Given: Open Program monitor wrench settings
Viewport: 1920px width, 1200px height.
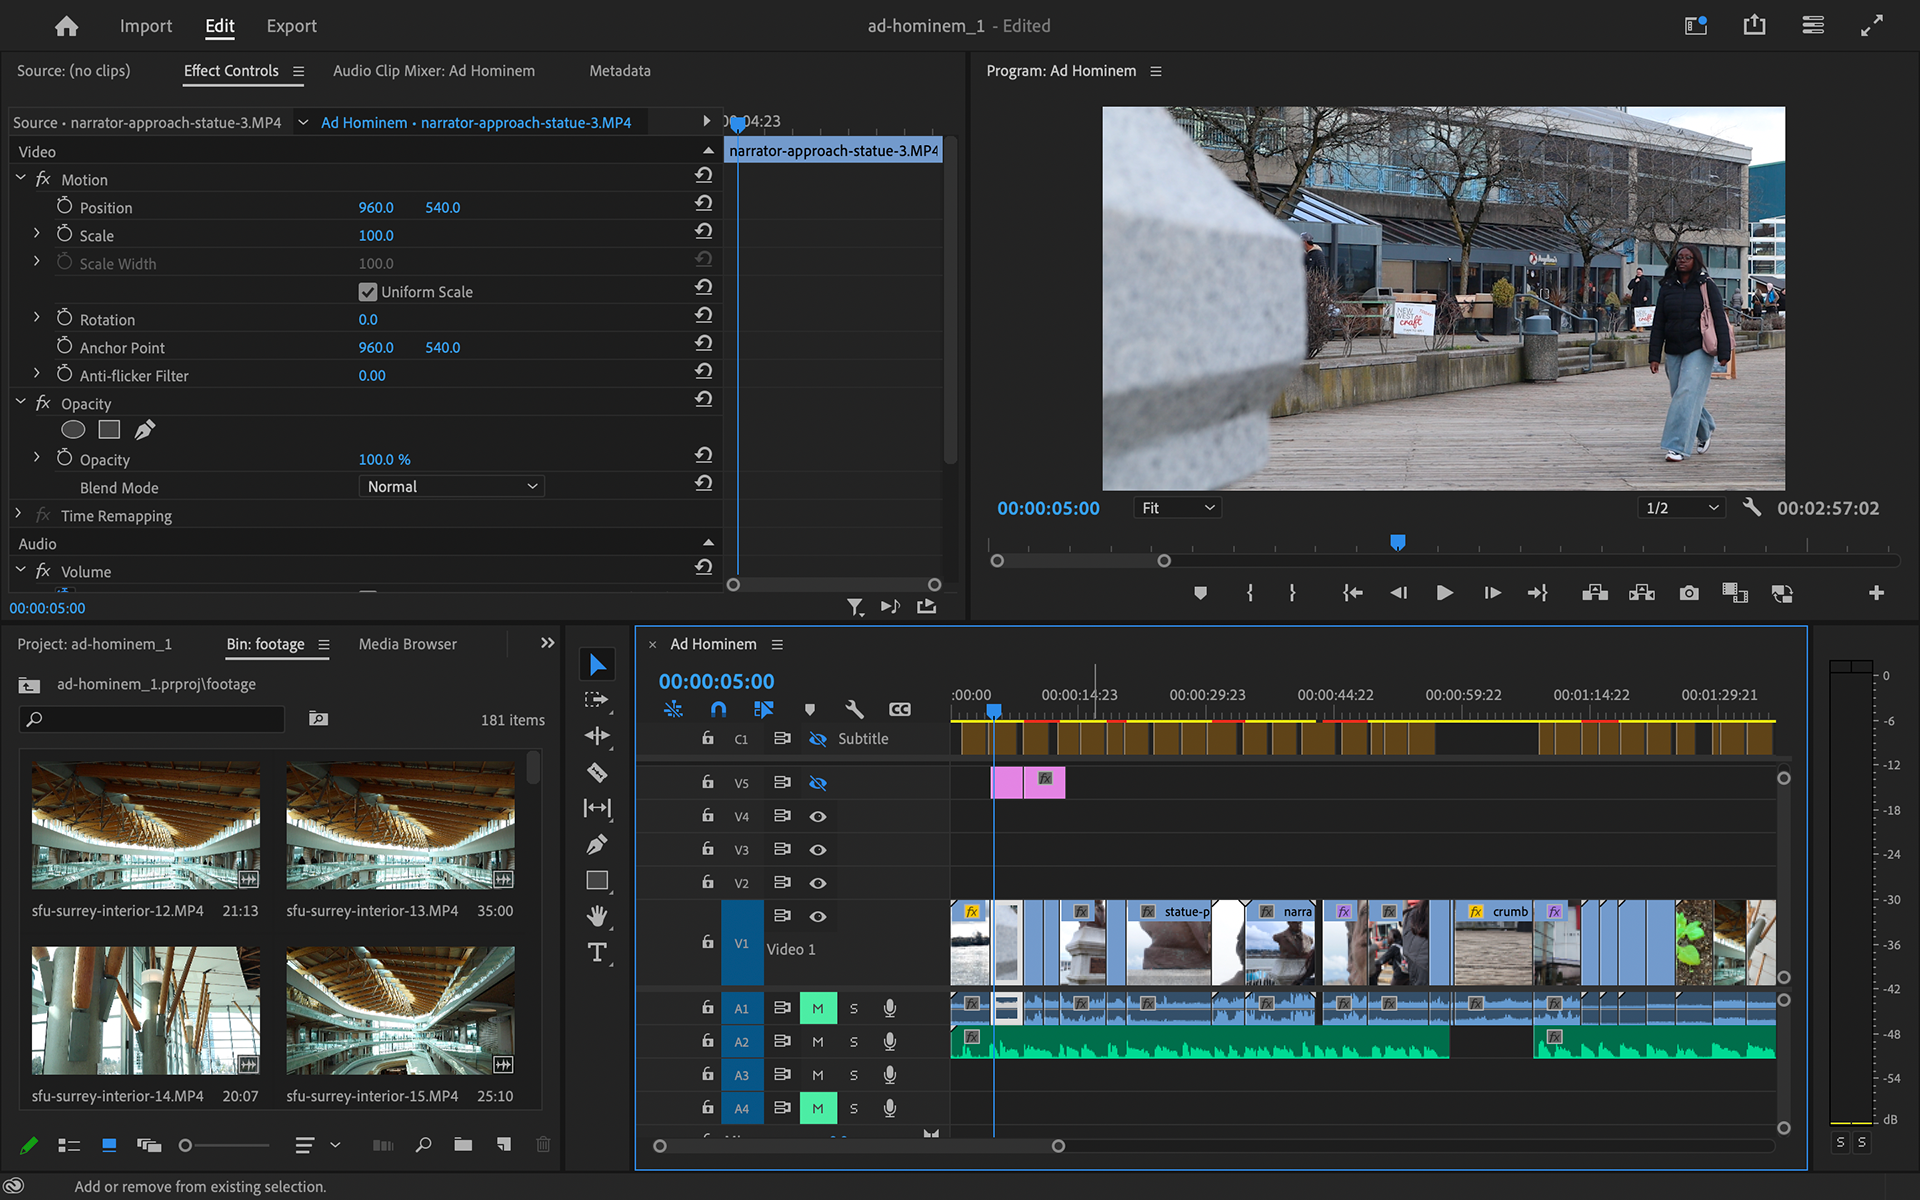Looking at the screenshot, I should (1751, 507).
